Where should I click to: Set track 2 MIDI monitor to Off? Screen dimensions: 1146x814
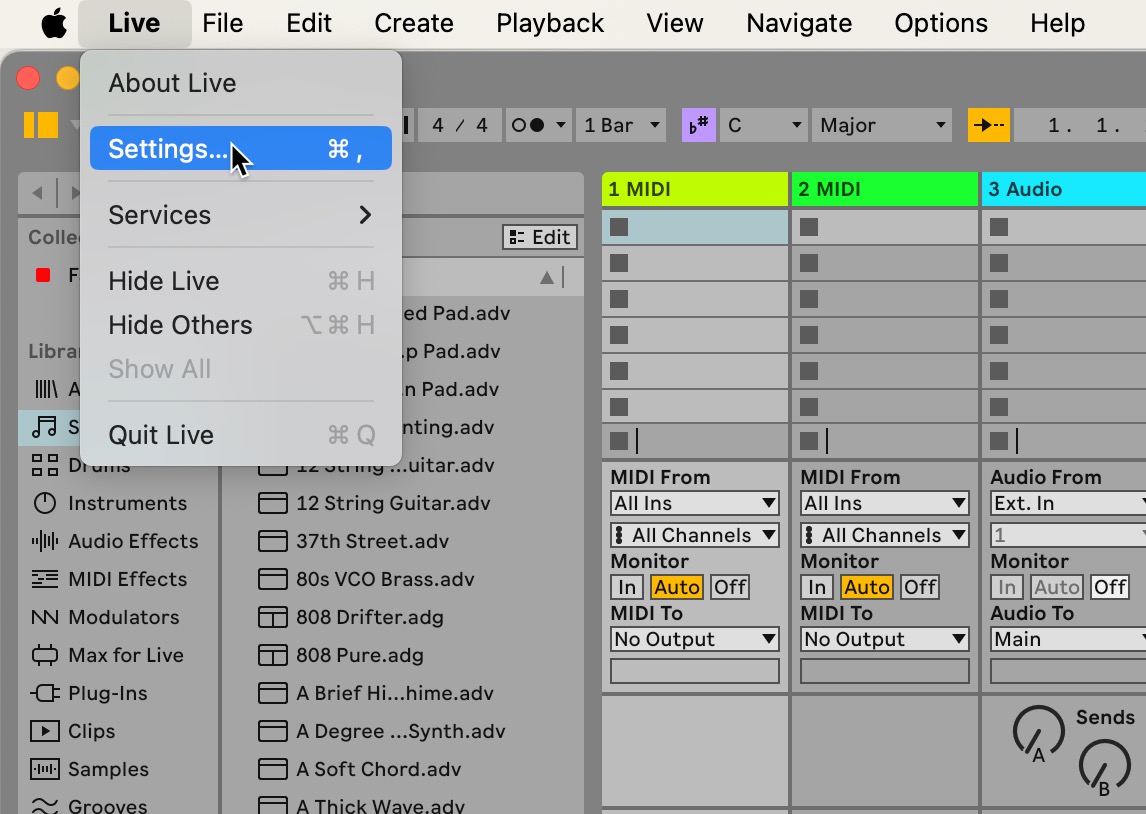920,587
